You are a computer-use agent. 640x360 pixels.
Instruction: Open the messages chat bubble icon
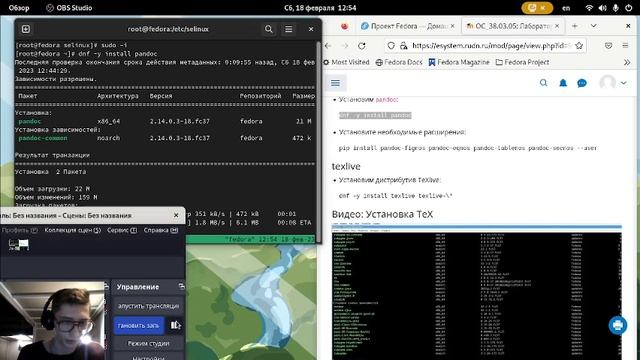pyautogui.click(x=582, y=83)
